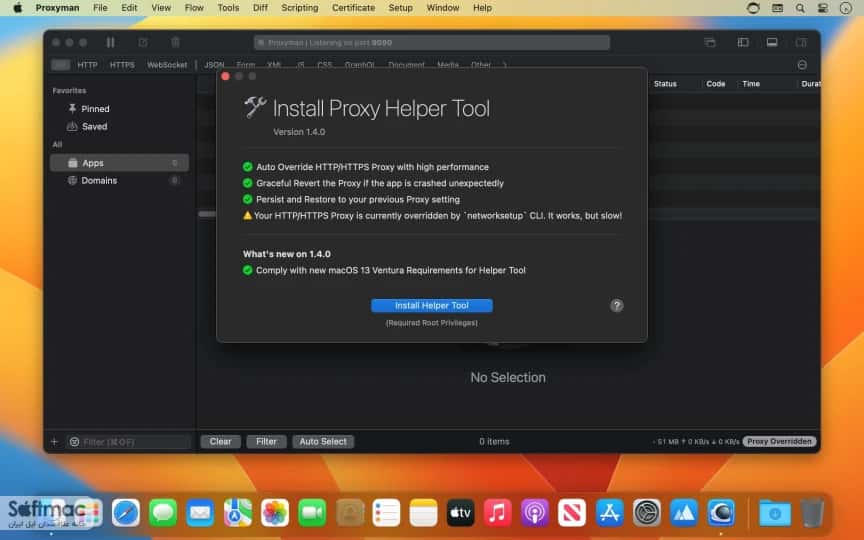Image resolution: width=864 pixels, height=540 pixels.
Task: Click the Clear button
Action: [x=220, y=441]
